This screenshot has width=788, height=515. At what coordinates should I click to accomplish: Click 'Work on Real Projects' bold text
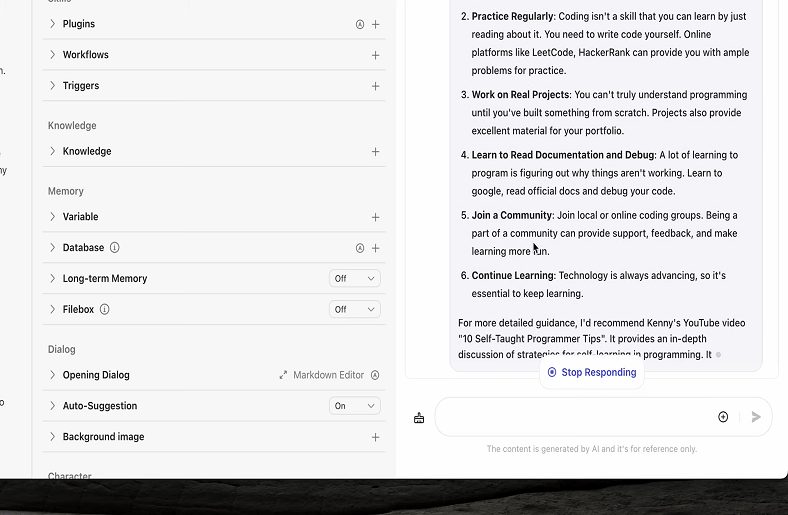(x=521, y=95)
